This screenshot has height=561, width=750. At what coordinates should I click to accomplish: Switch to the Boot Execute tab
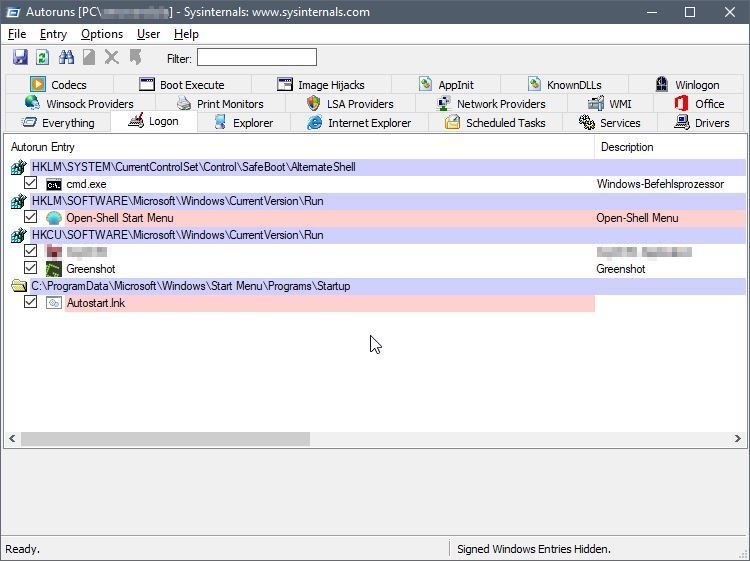pos(182,85)
